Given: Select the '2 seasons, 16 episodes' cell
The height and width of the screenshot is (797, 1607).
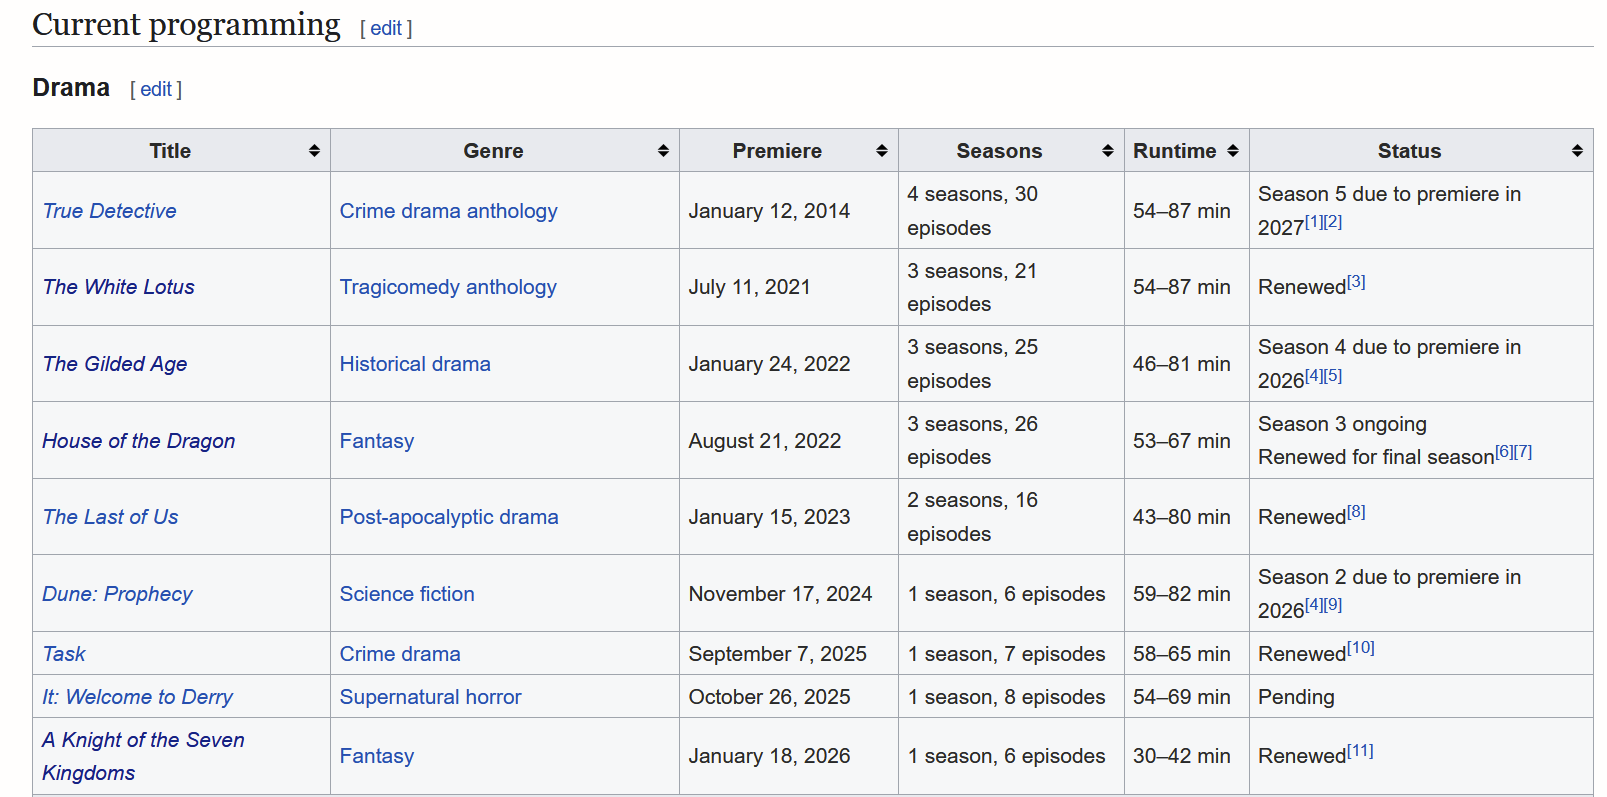Looking at the screenshot, I should (1011, 517).
